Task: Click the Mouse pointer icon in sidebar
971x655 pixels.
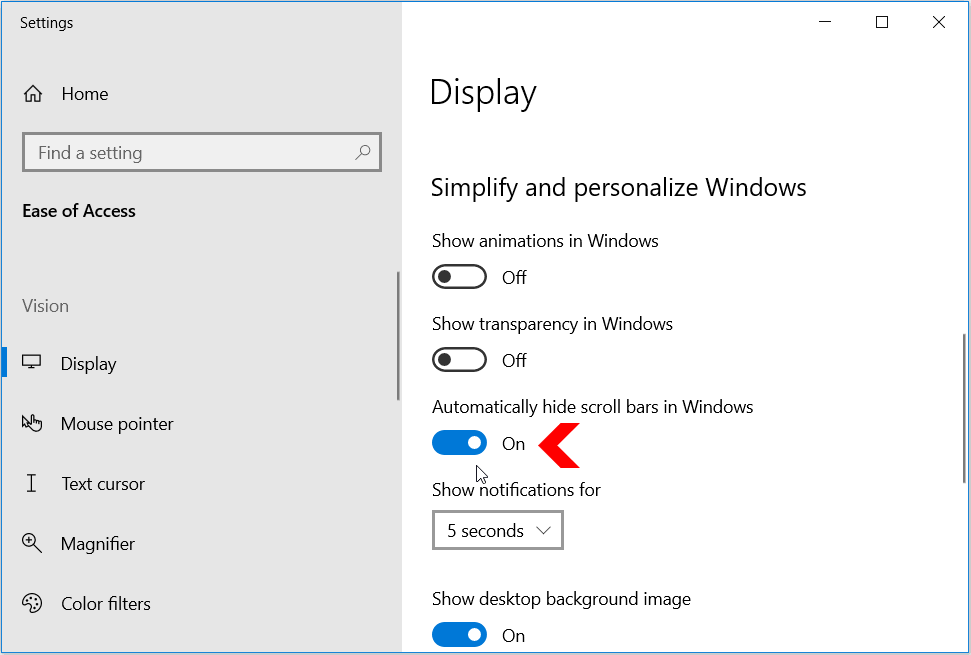Action: coord(32,424)
